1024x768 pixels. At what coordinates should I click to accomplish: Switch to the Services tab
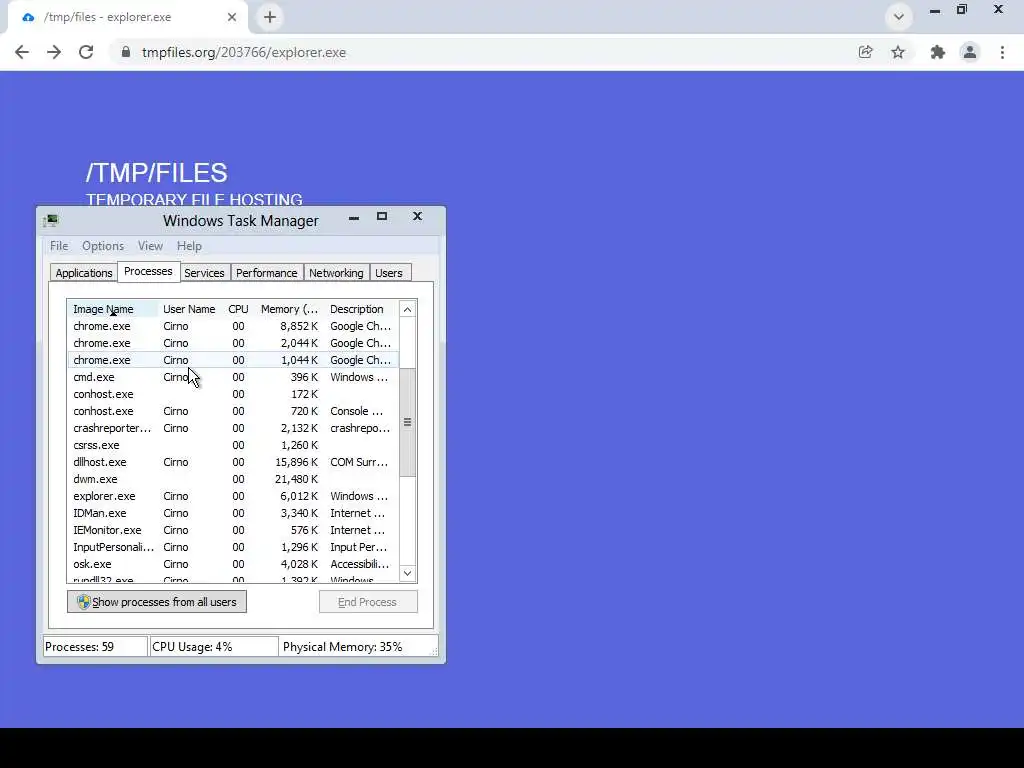pyautogui.click(x=204, y=273)
